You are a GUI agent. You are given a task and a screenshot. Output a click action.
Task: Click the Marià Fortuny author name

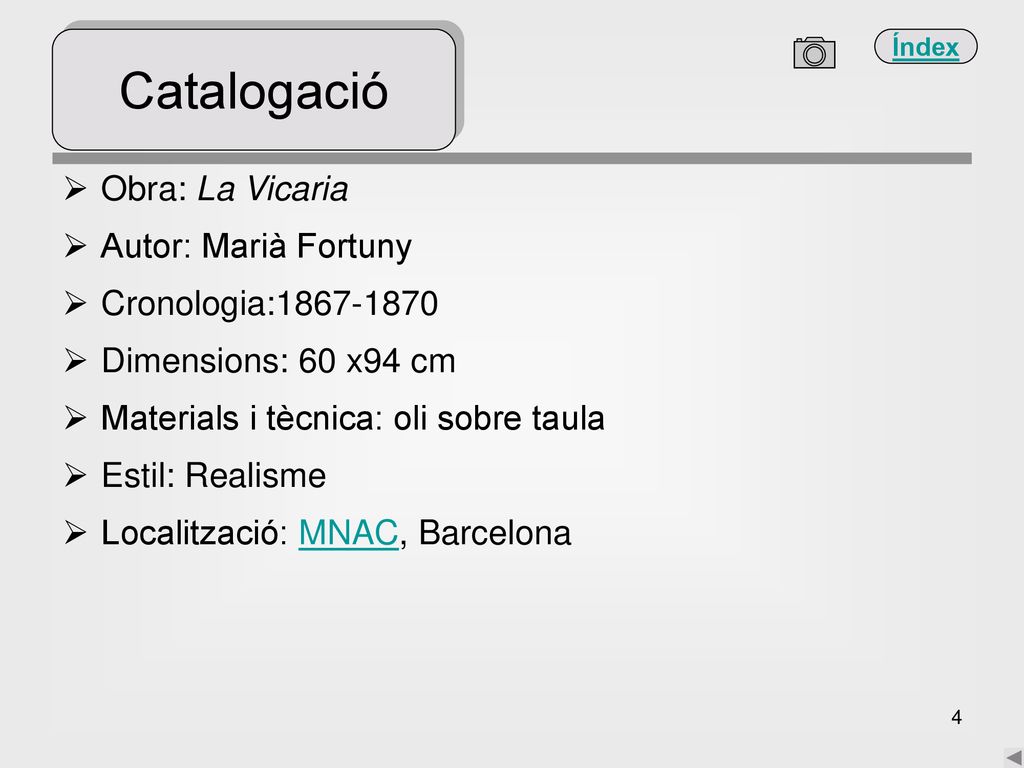307,247
